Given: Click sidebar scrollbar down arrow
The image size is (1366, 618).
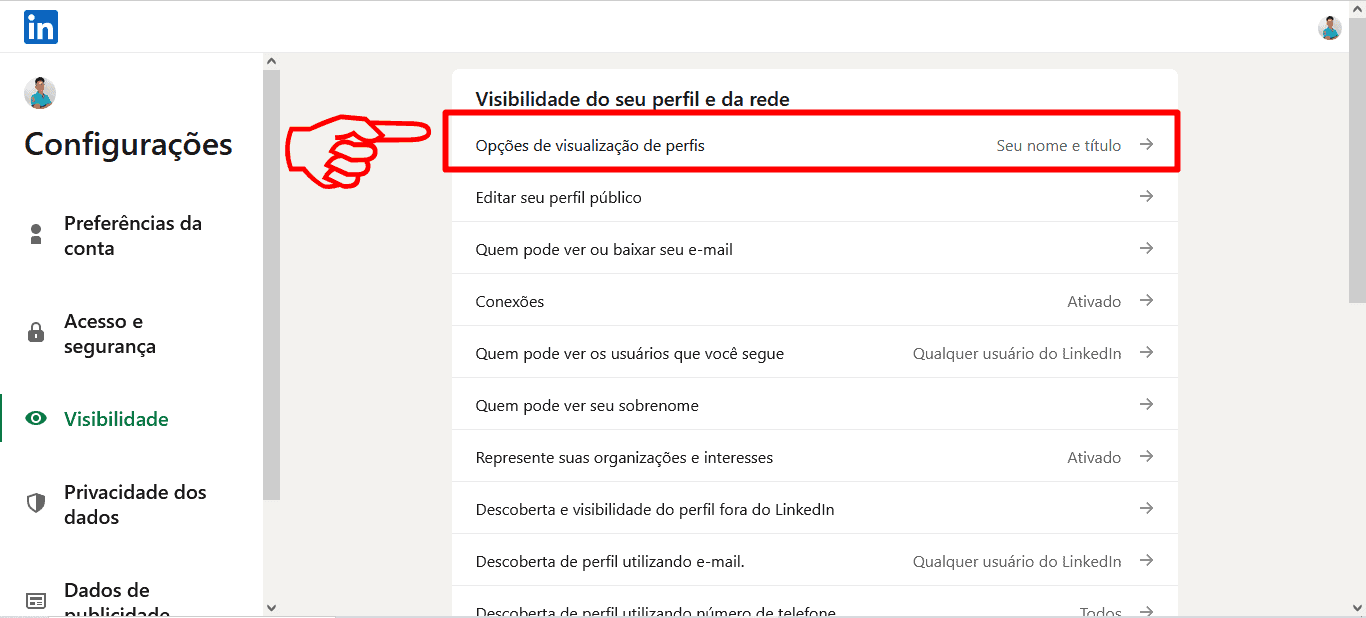Looking at the screenshot, I should point(272,607).
